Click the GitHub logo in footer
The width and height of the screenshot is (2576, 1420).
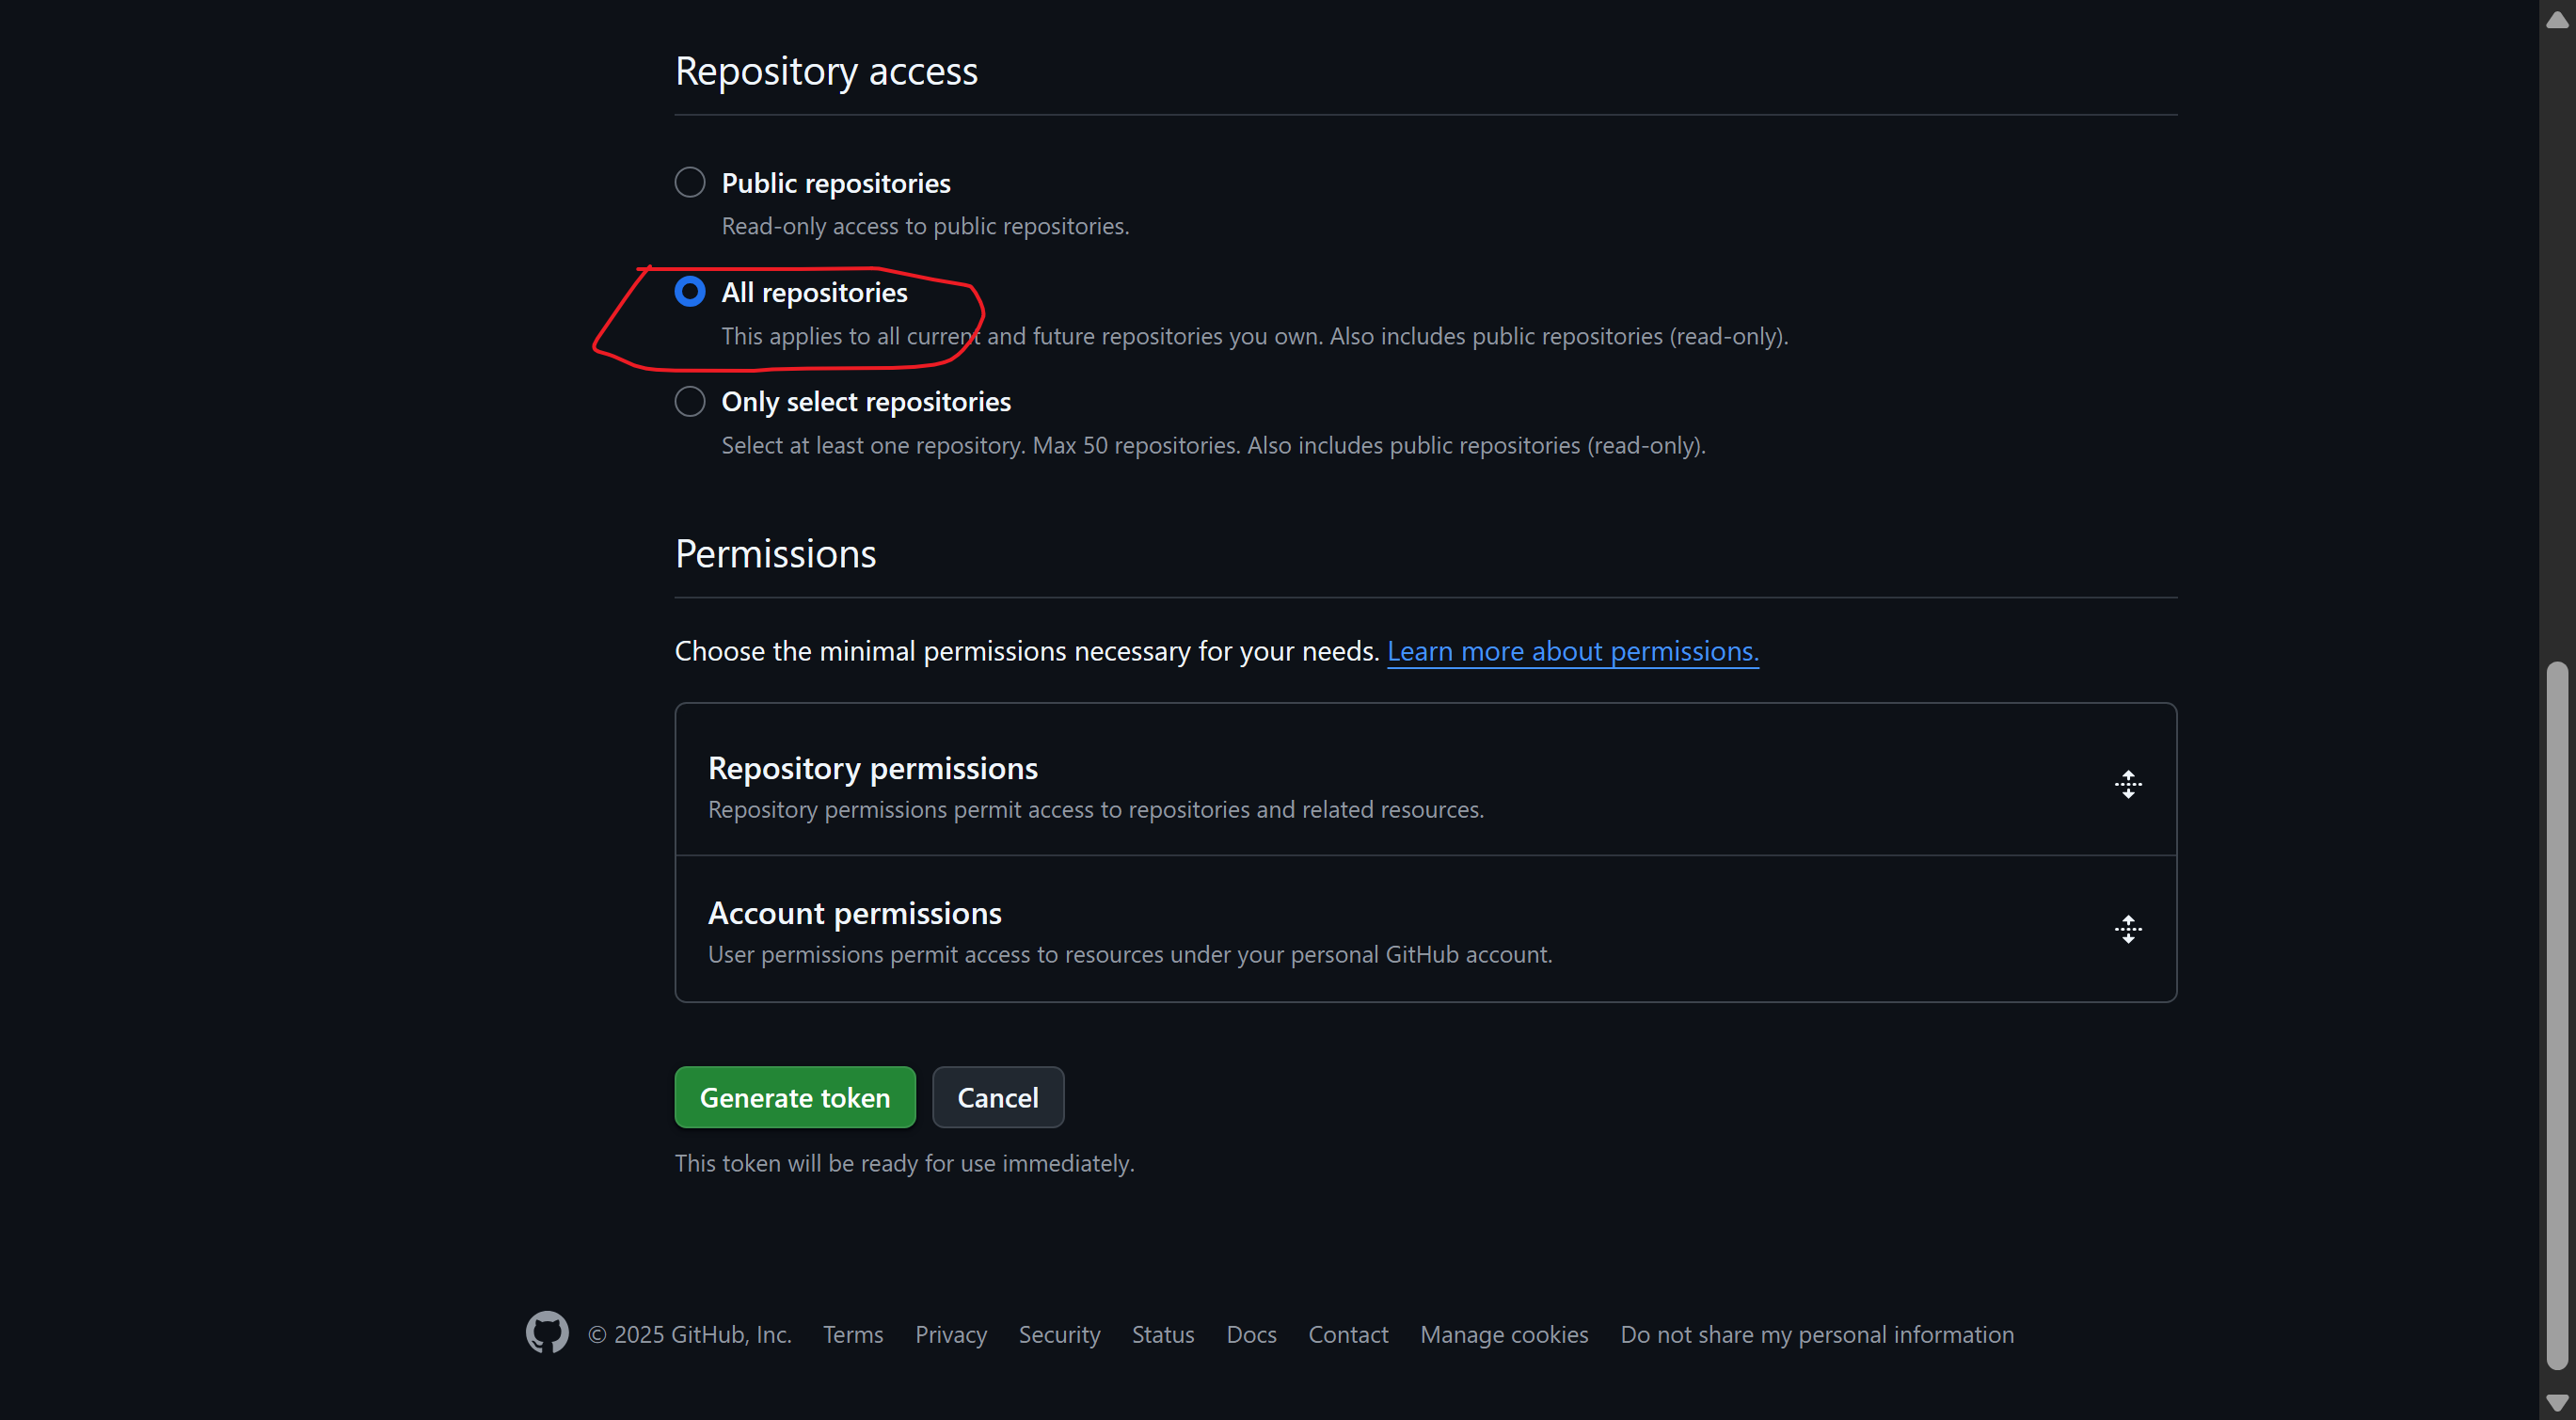[x=547, y=1333]
